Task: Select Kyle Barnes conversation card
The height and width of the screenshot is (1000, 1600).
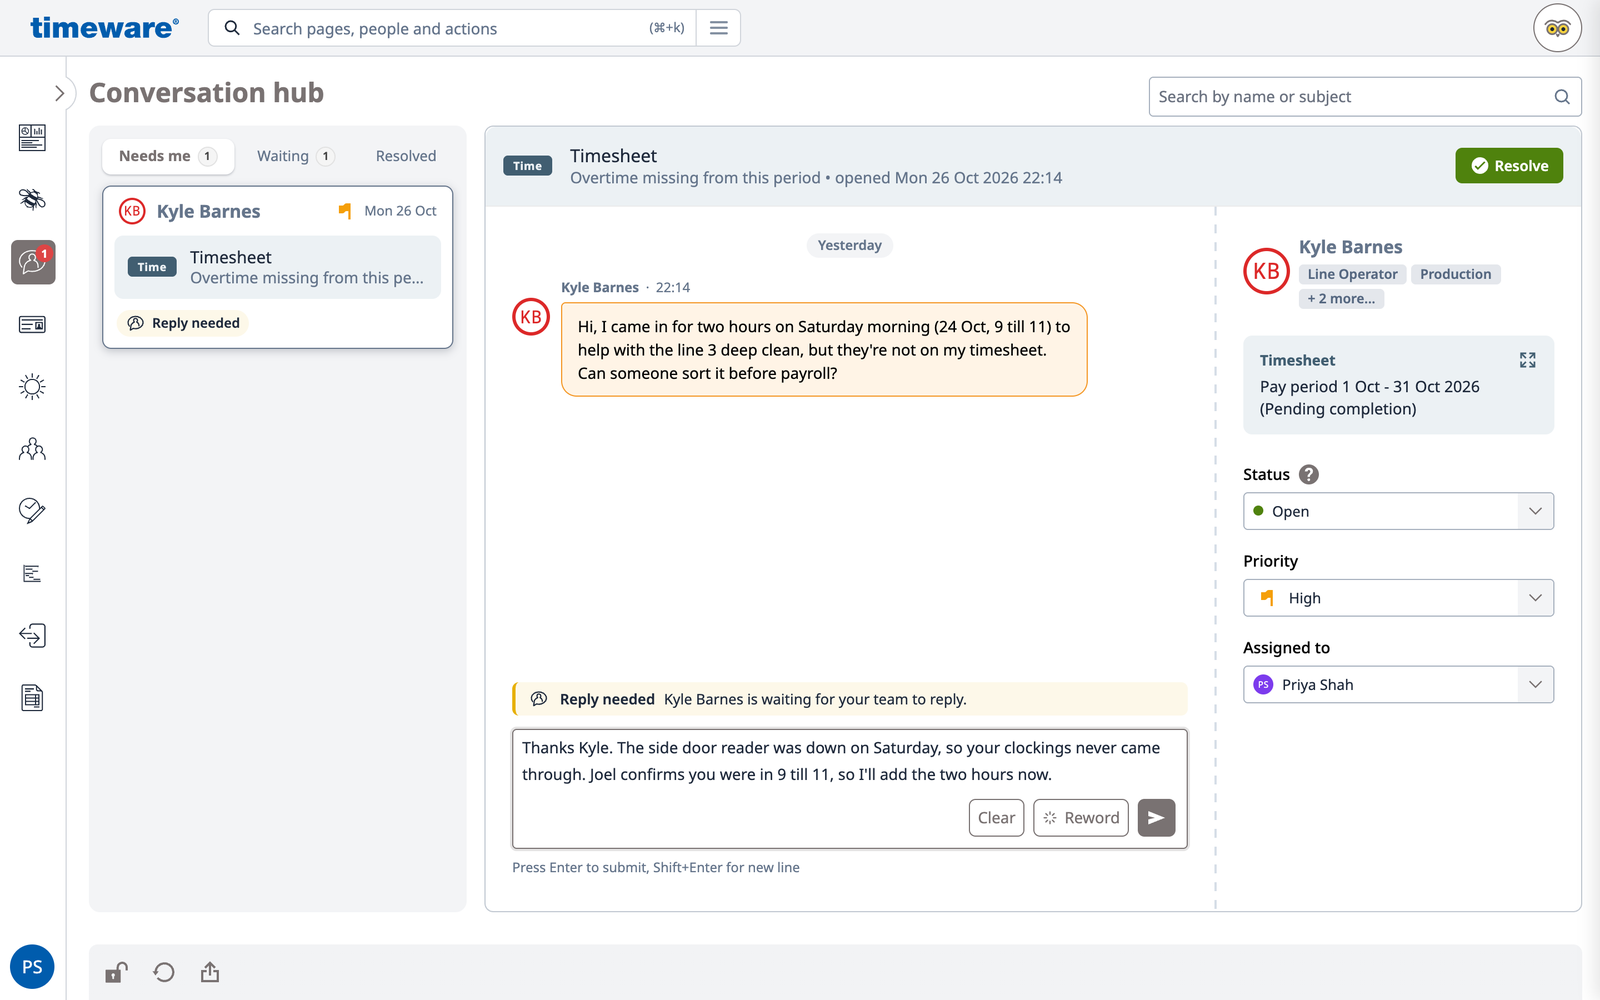Action: [278, 267]
